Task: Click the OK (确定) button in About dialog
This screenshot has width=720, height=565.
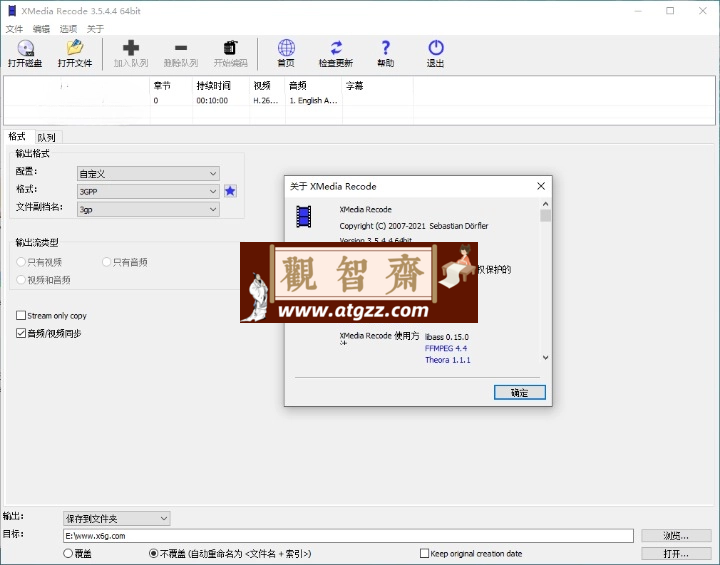Action: click(x=520, y=393)
